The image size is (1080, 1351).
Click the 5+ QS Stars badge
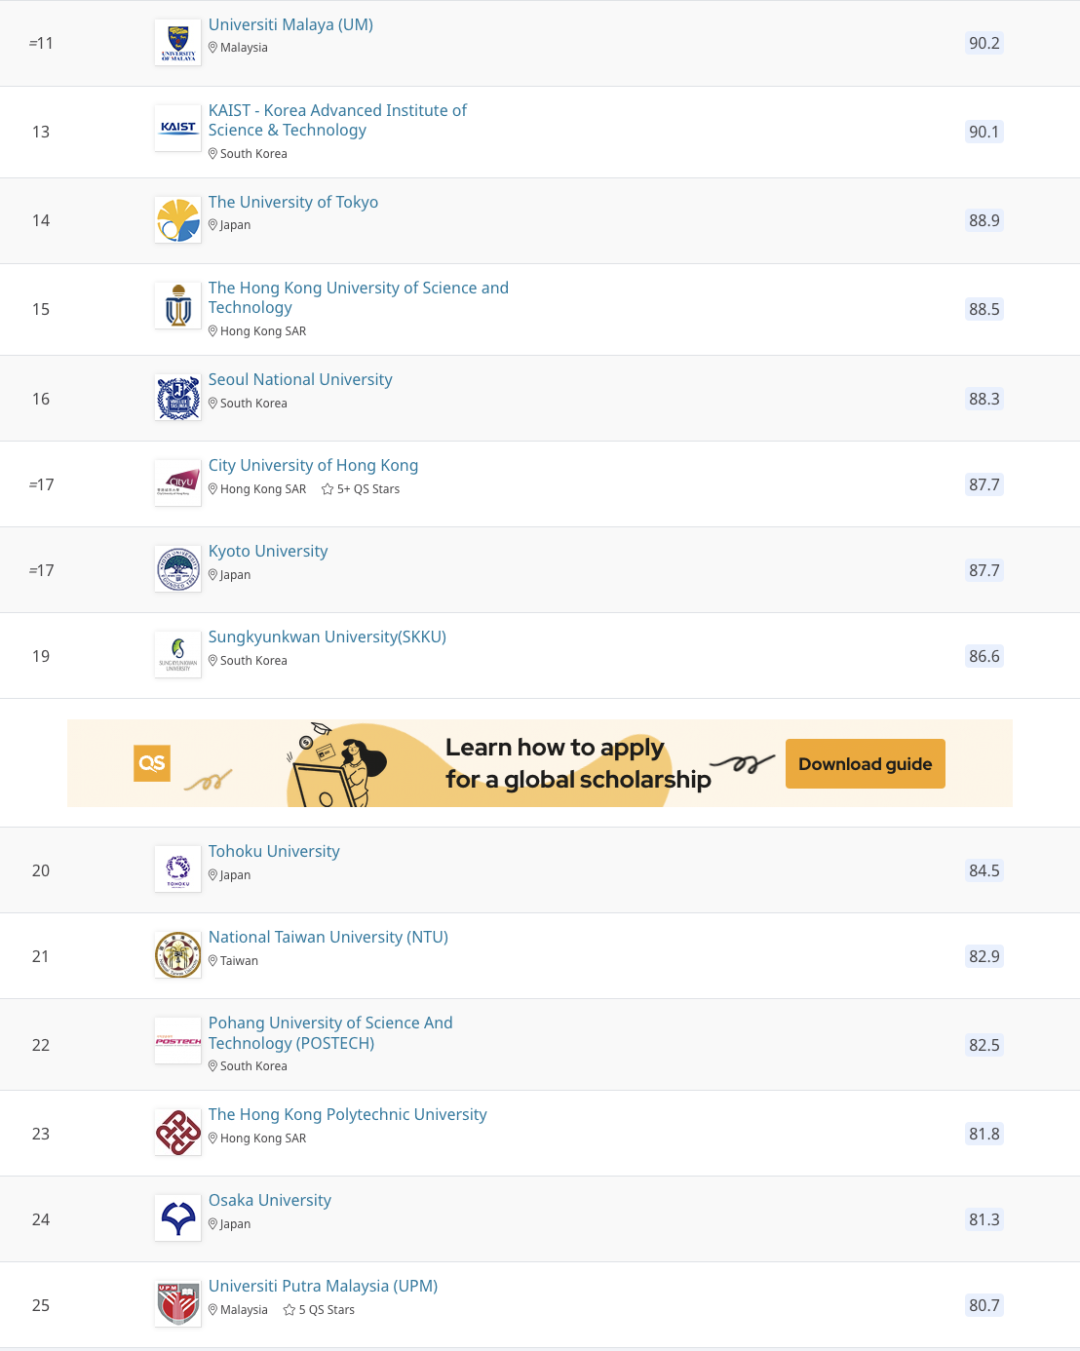(360, 489)
